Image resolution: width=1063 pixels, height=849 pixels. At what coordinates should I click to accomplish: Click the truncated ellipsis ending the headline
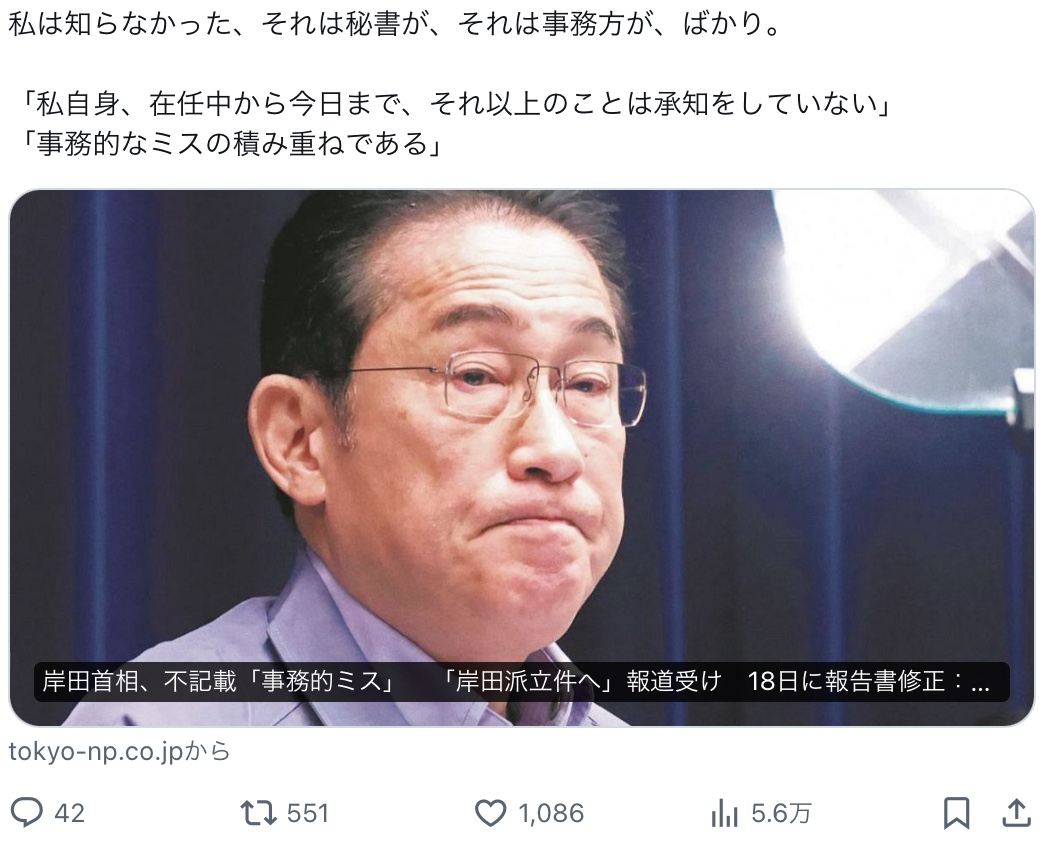(x=980, y=686)
